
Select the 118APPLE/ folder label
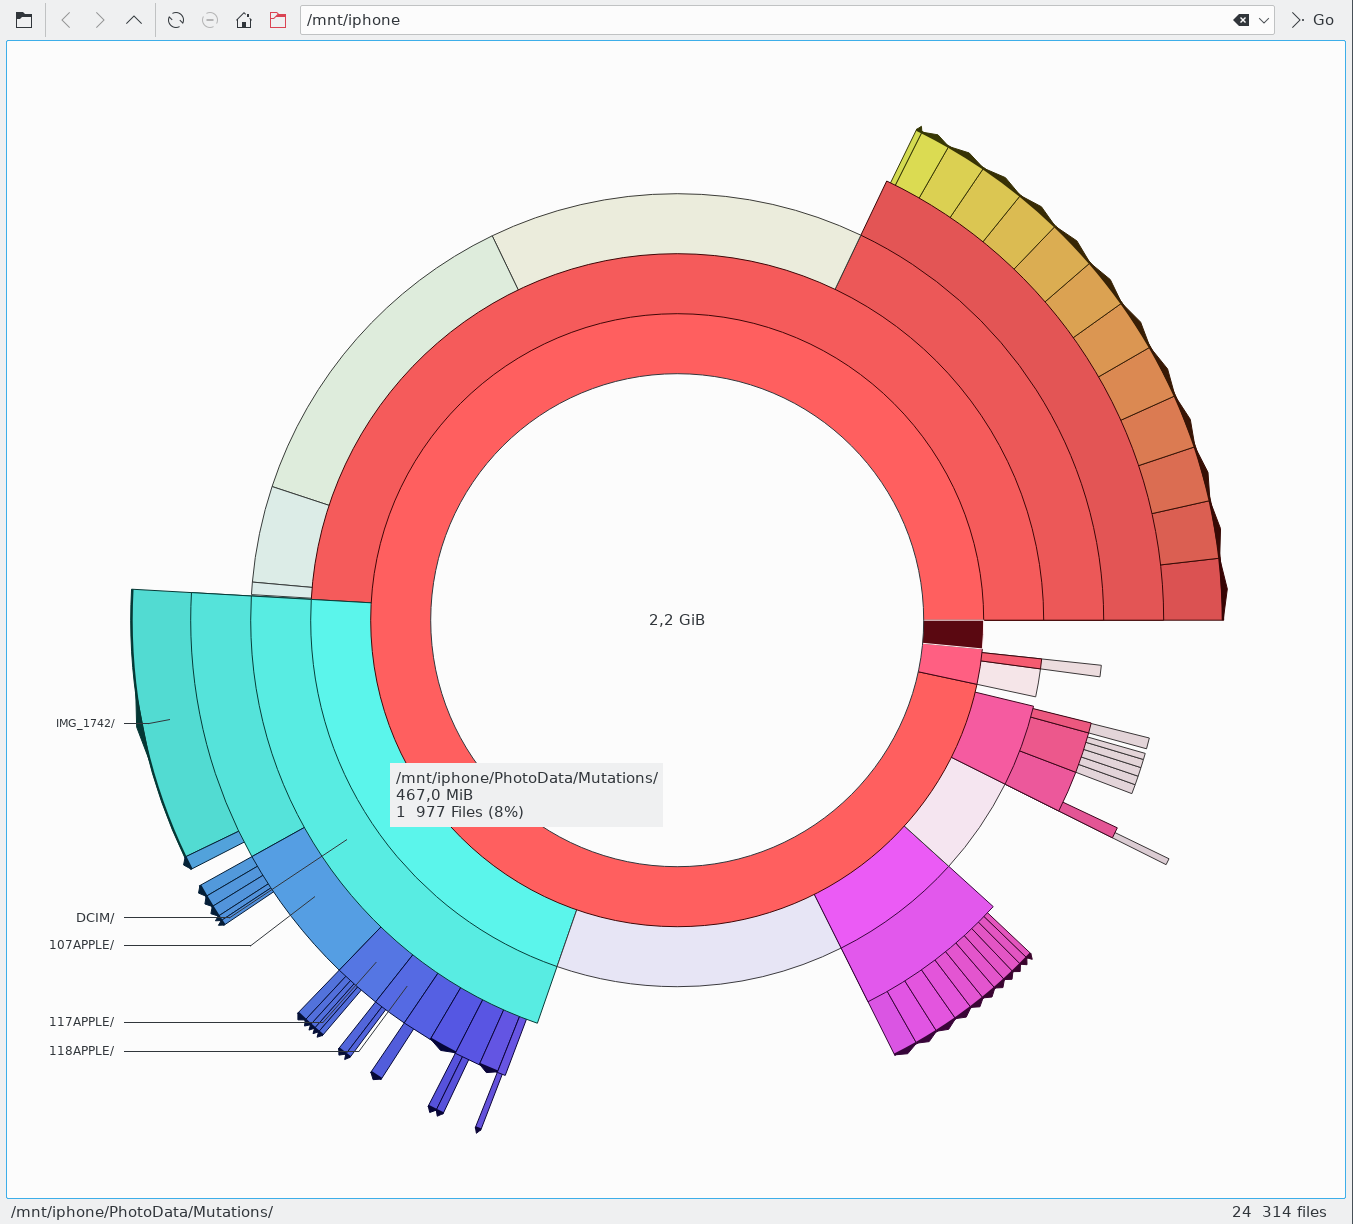click(82, 1051)
